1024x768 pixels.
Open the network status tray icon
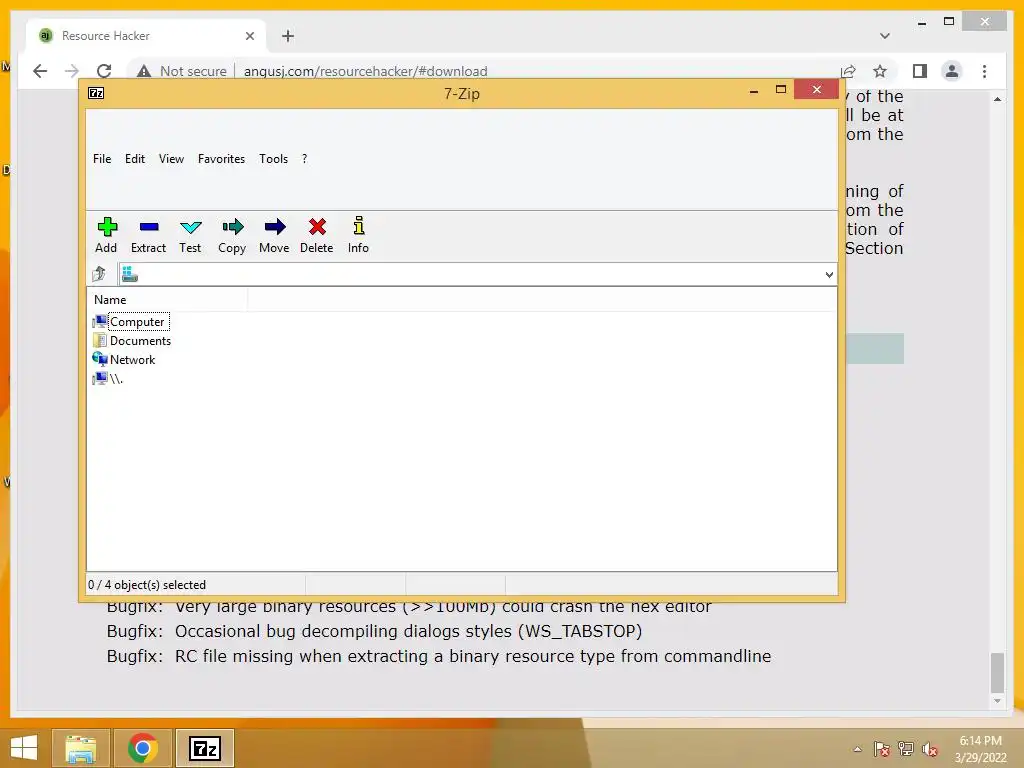pyautogui.click(x=906, y=749)
